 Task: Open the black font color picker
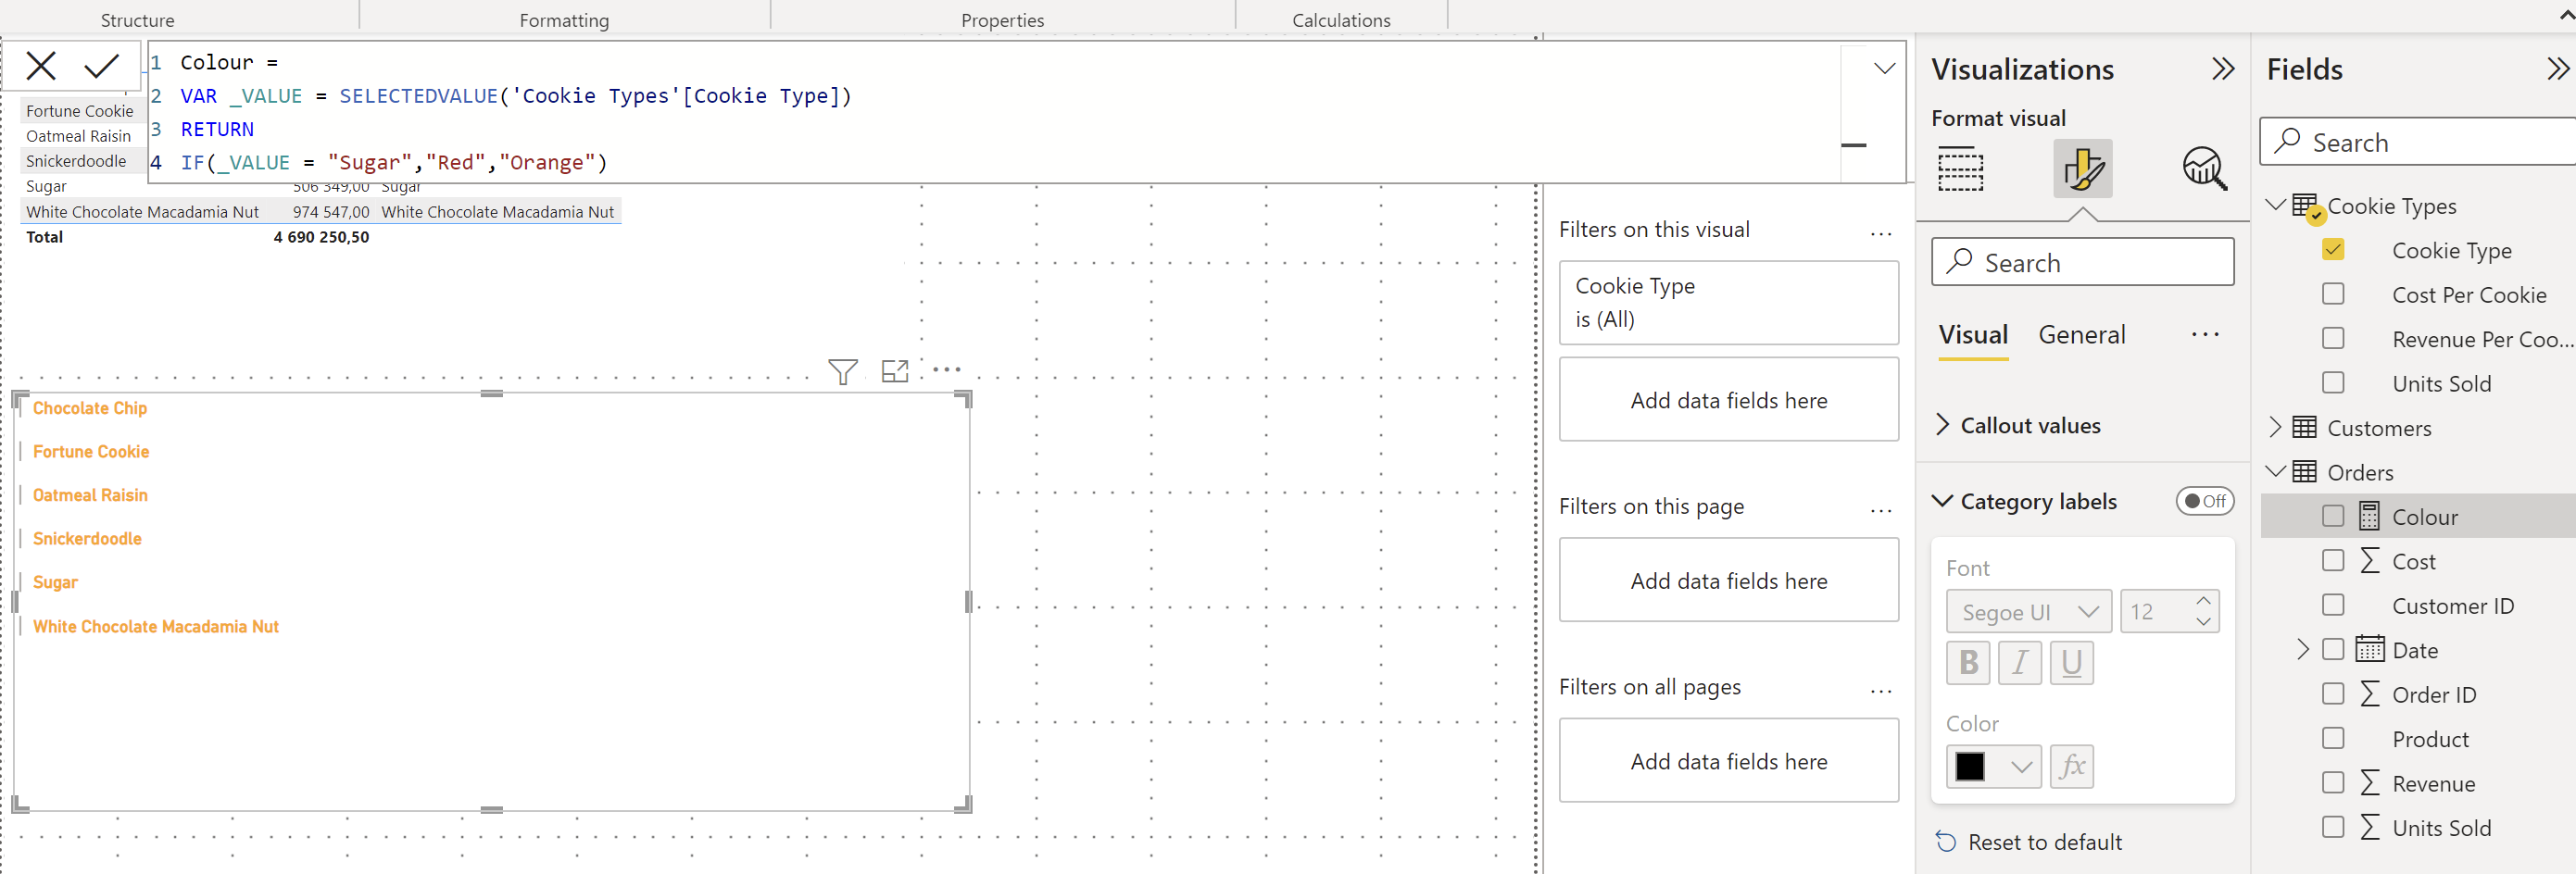(x=1994, y=767)
